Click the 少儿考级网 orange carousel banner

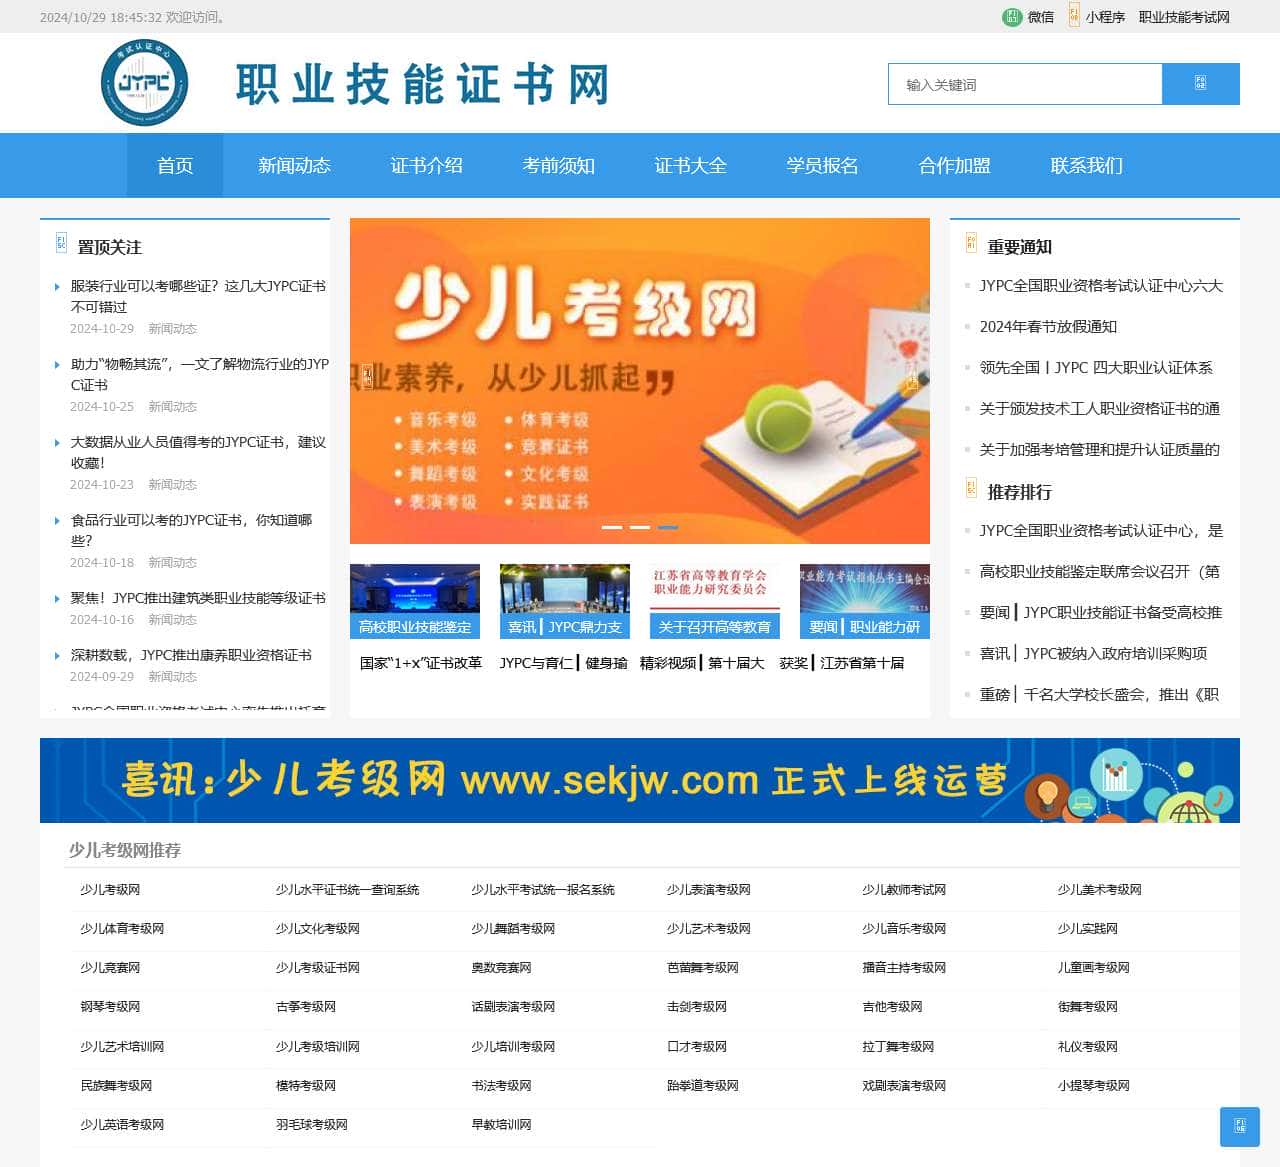[640, 381]
